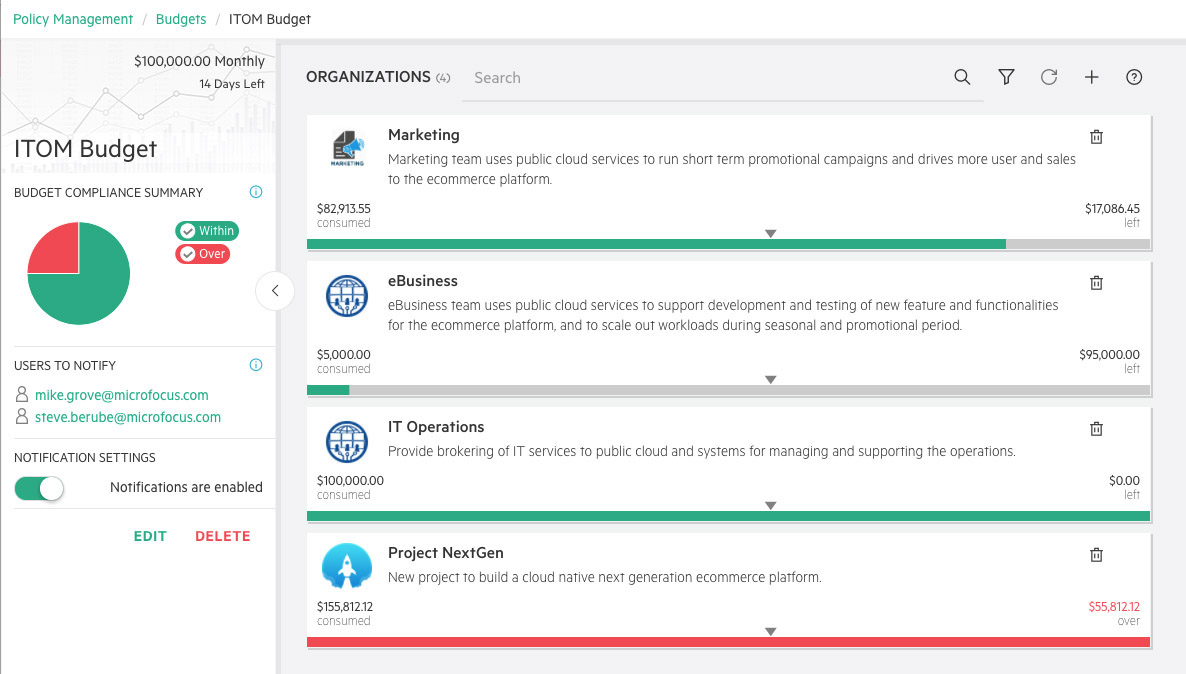Go to Policy Management breadcrumb
The height and width of the screenshot is (674, 1186).
[x=73, y=19]
